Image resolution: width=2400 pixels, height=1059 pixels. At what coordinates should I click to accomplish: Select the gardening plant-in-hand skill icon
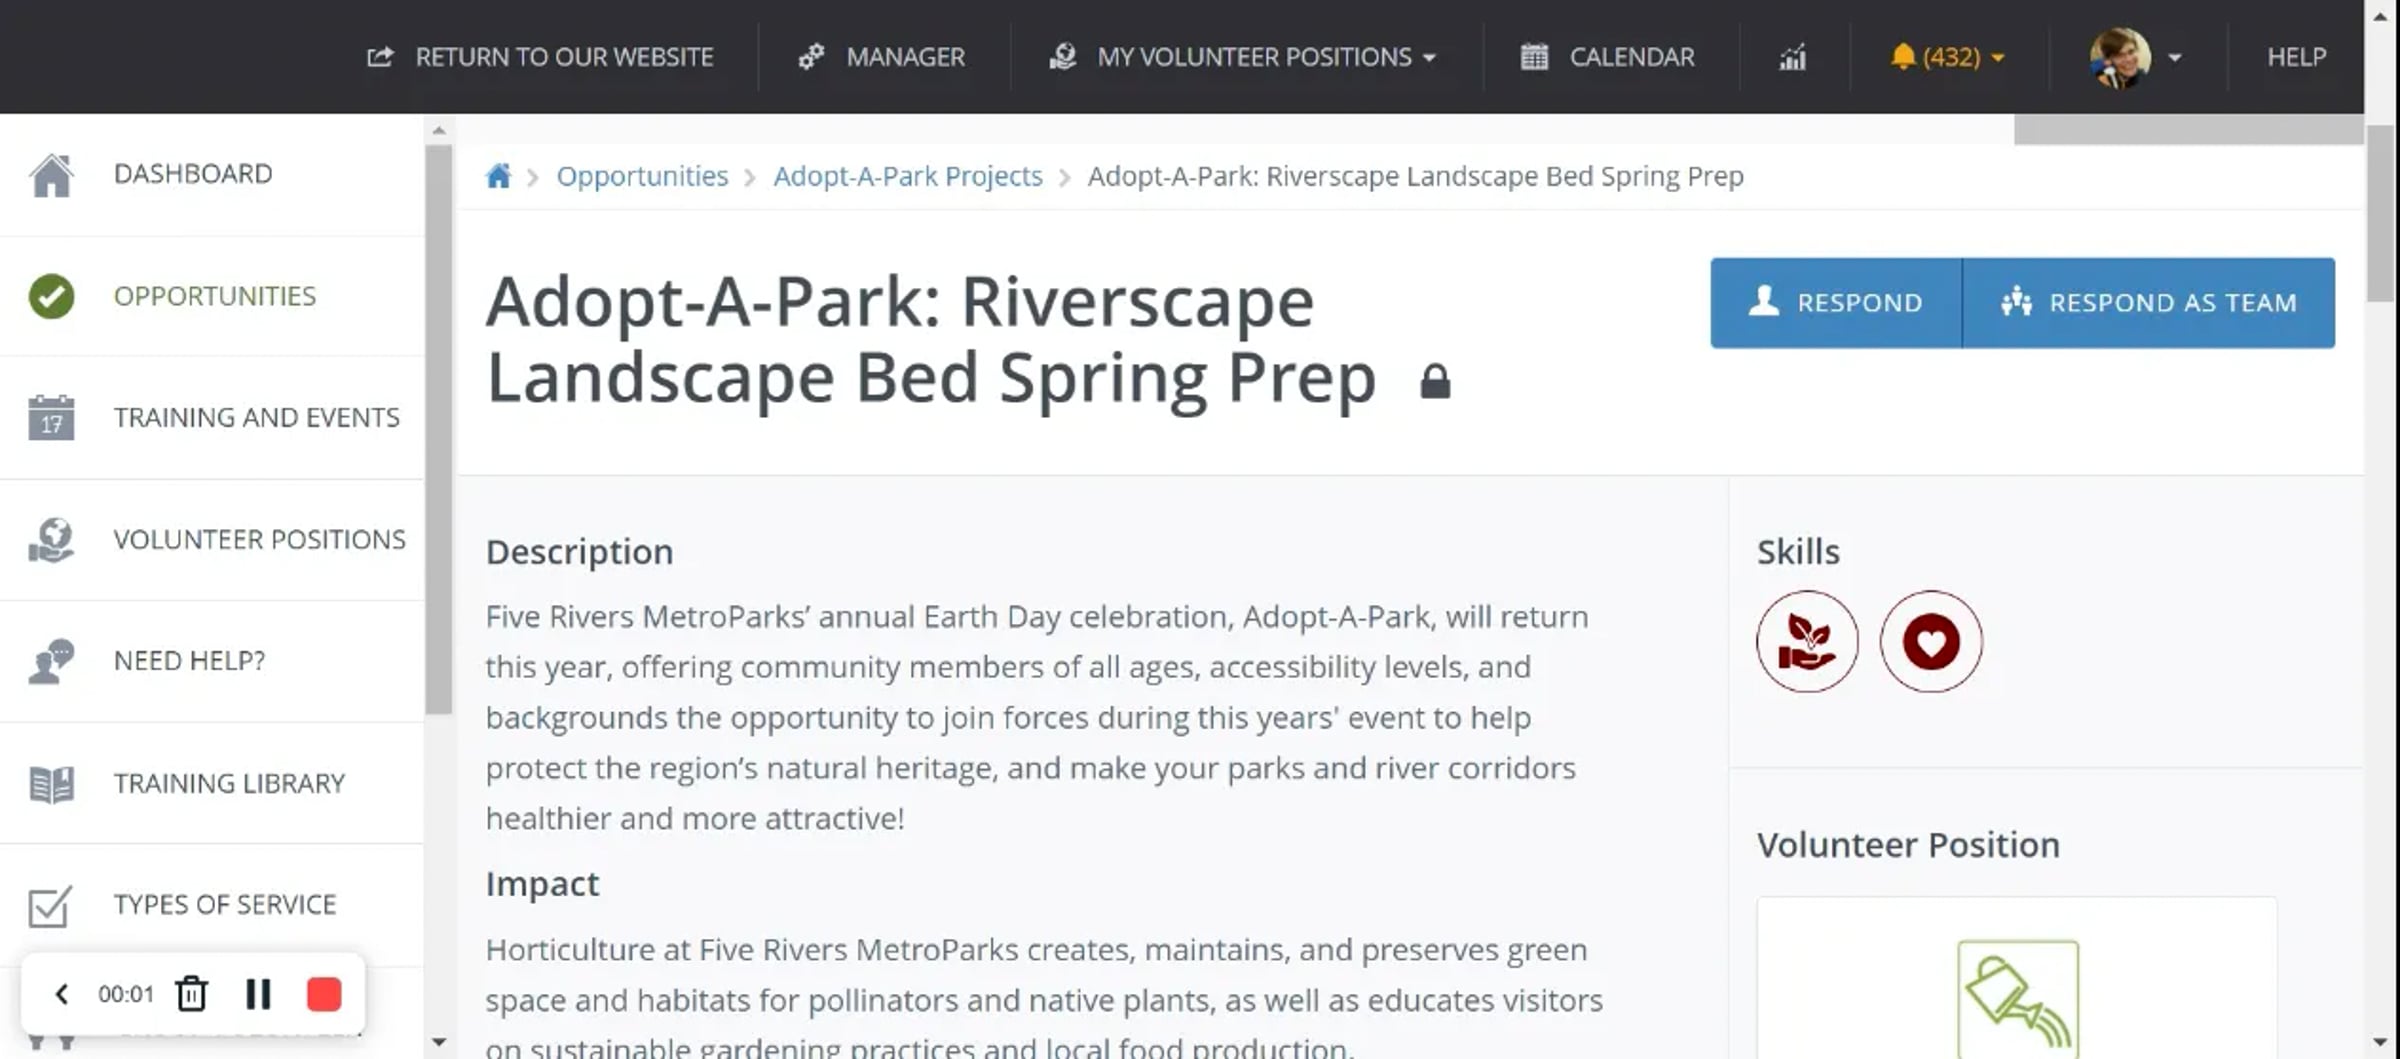1807,641
